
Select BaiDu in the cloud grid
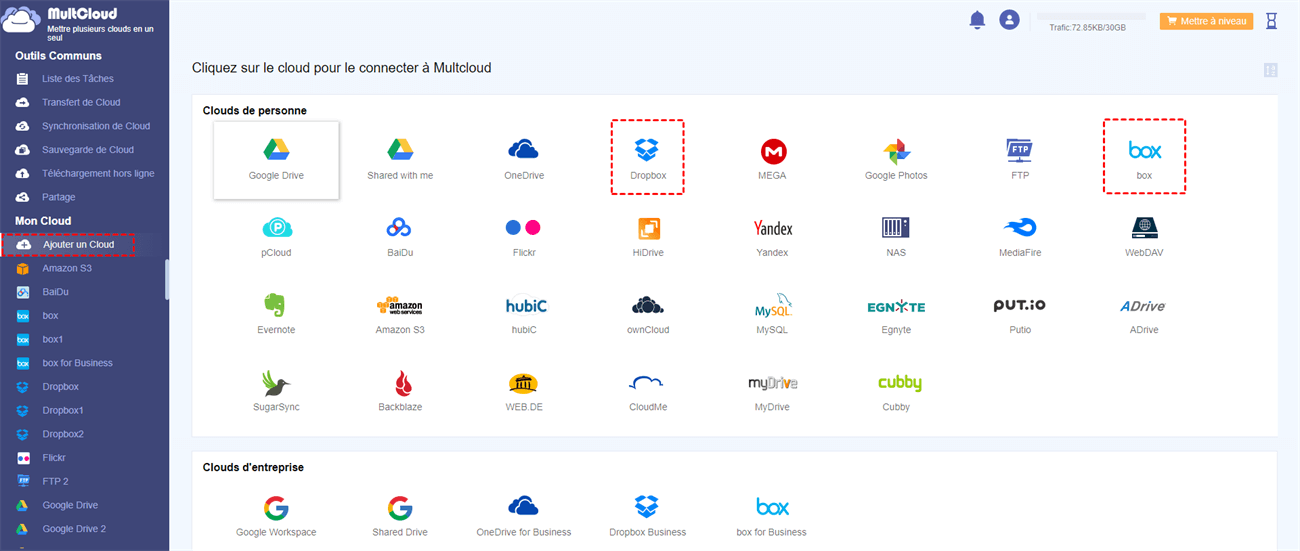[400, 238]
